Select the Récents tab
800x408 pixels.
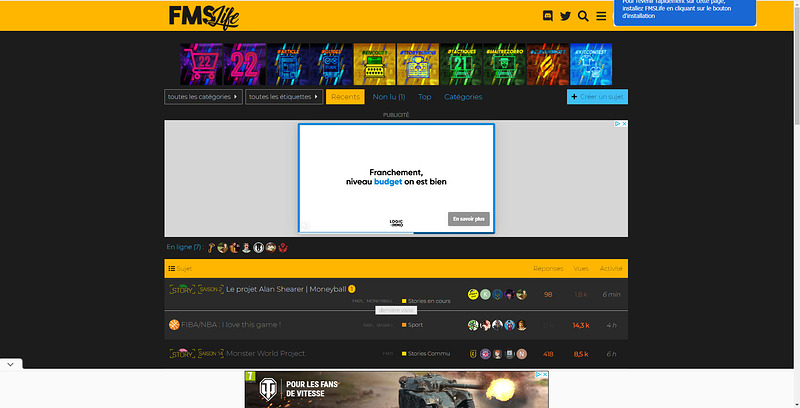click(345, 97)
